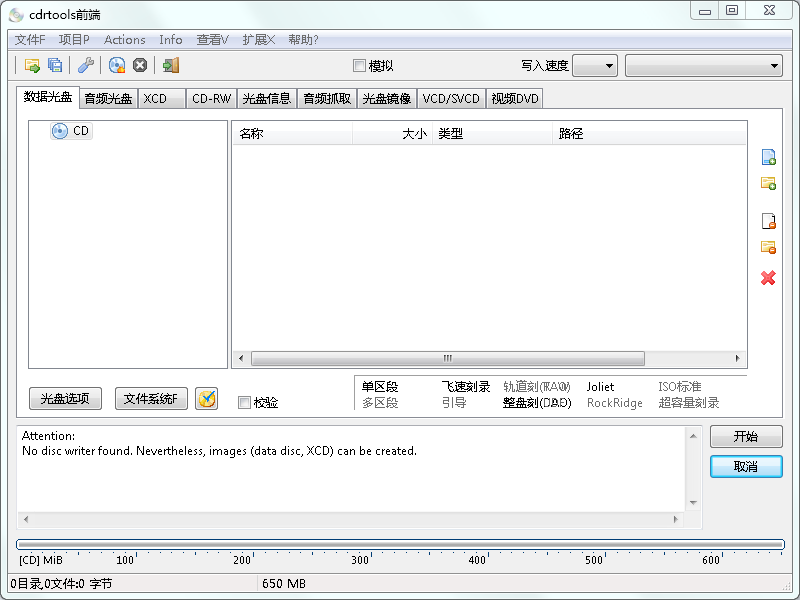Open the wrench settings icon in toolbar
The width and height of the screenshot is (800, 600).
[86, 65]
